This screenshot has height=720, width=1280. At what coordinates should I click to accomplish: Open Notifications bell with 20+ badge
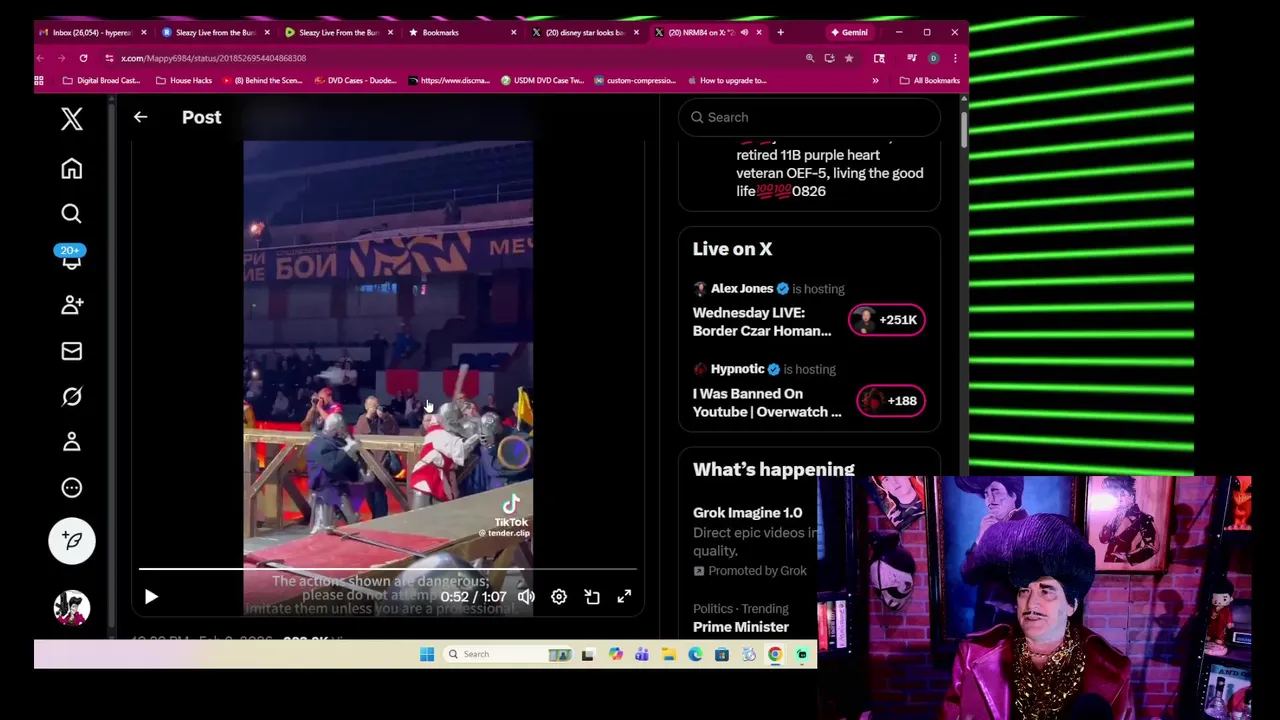coord(71,258)
